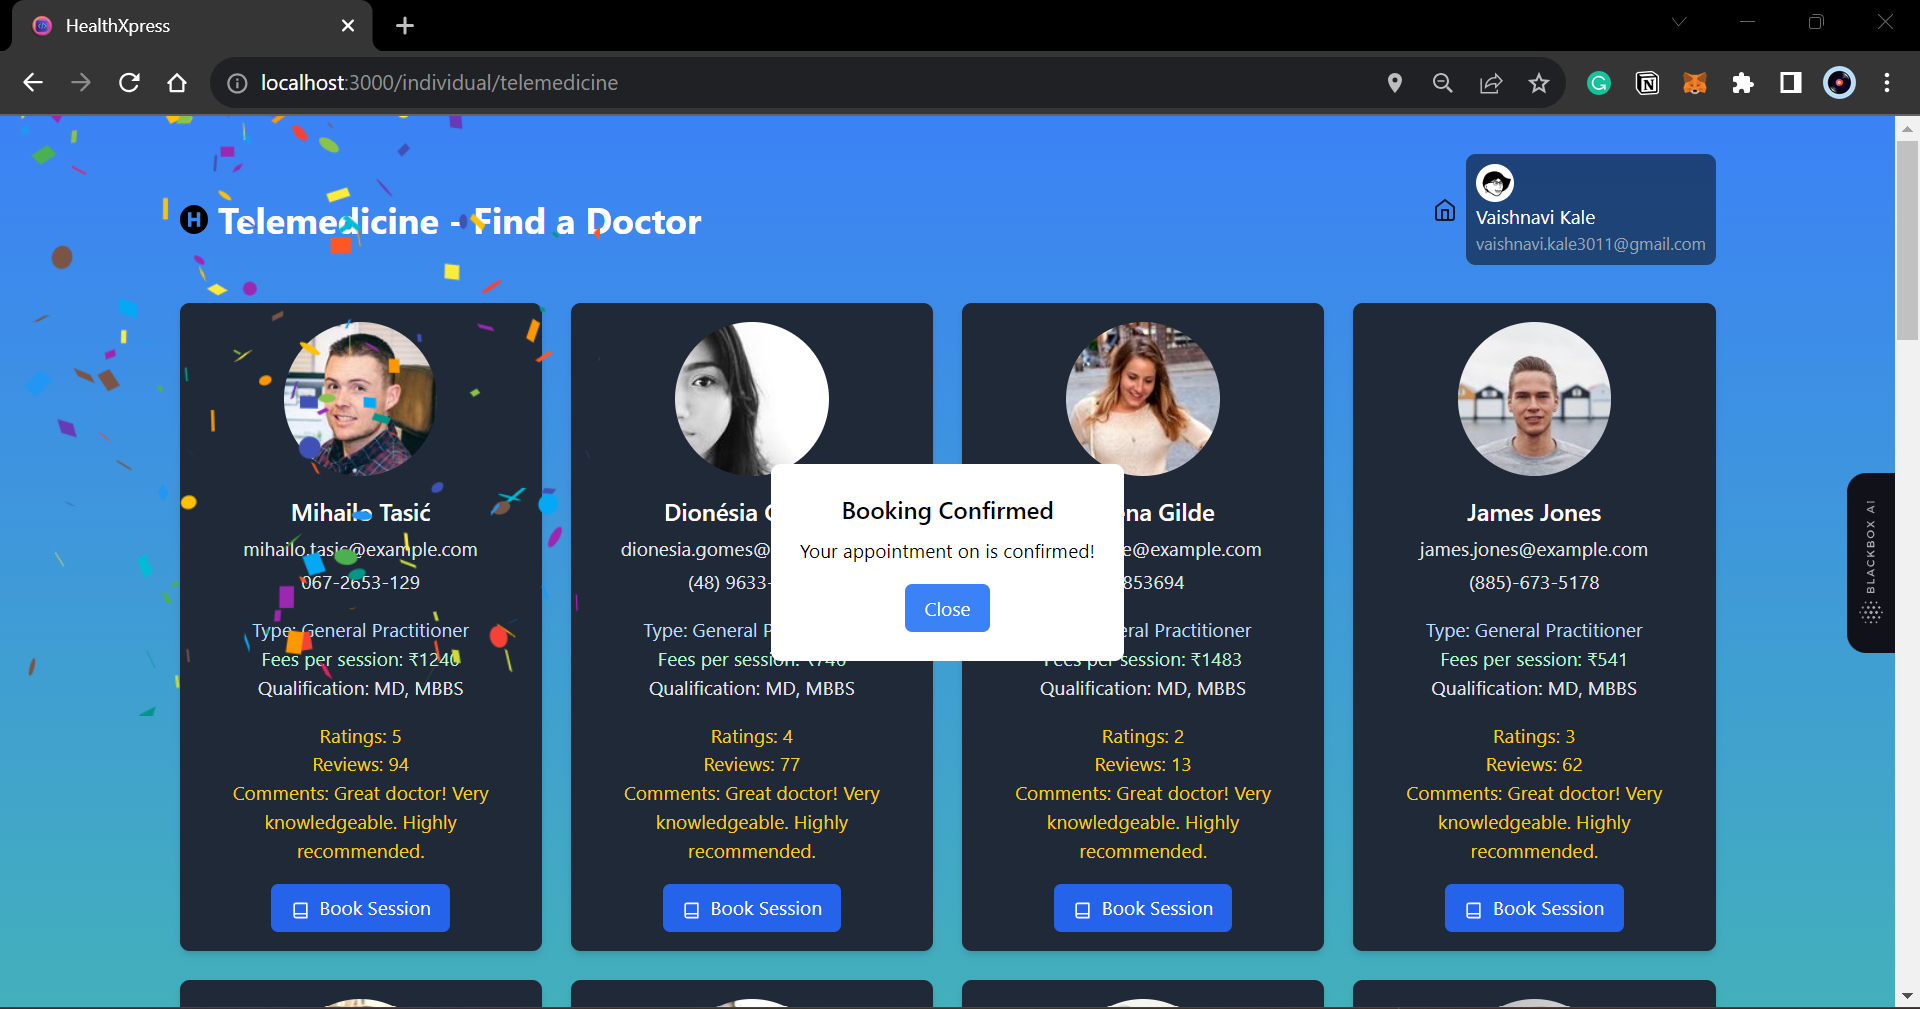This screenshot has width=1920, height=1009.
Task: Share this page
Action: pos(1491,83)
